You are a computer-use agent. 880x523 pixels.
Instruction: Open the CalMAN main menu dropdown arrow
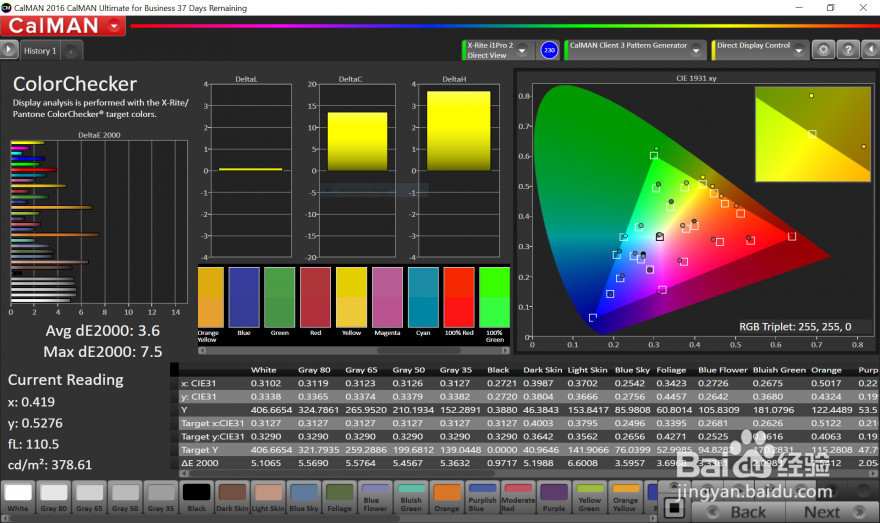115,26
